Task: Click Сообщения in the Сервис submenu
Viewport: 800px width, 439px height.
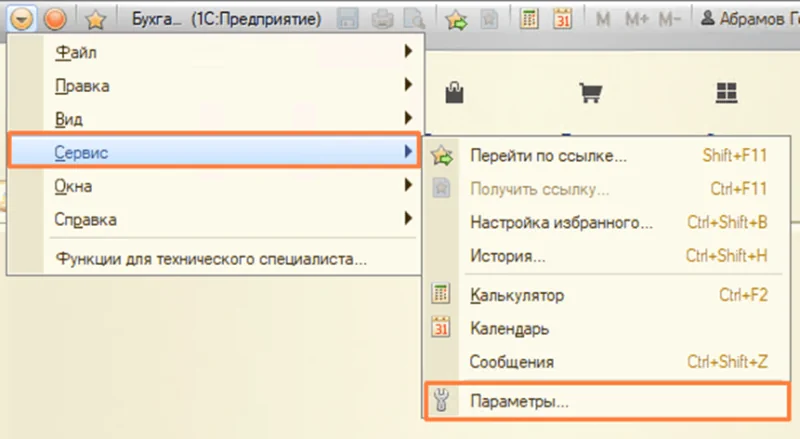Action: (x=511, y=361)
